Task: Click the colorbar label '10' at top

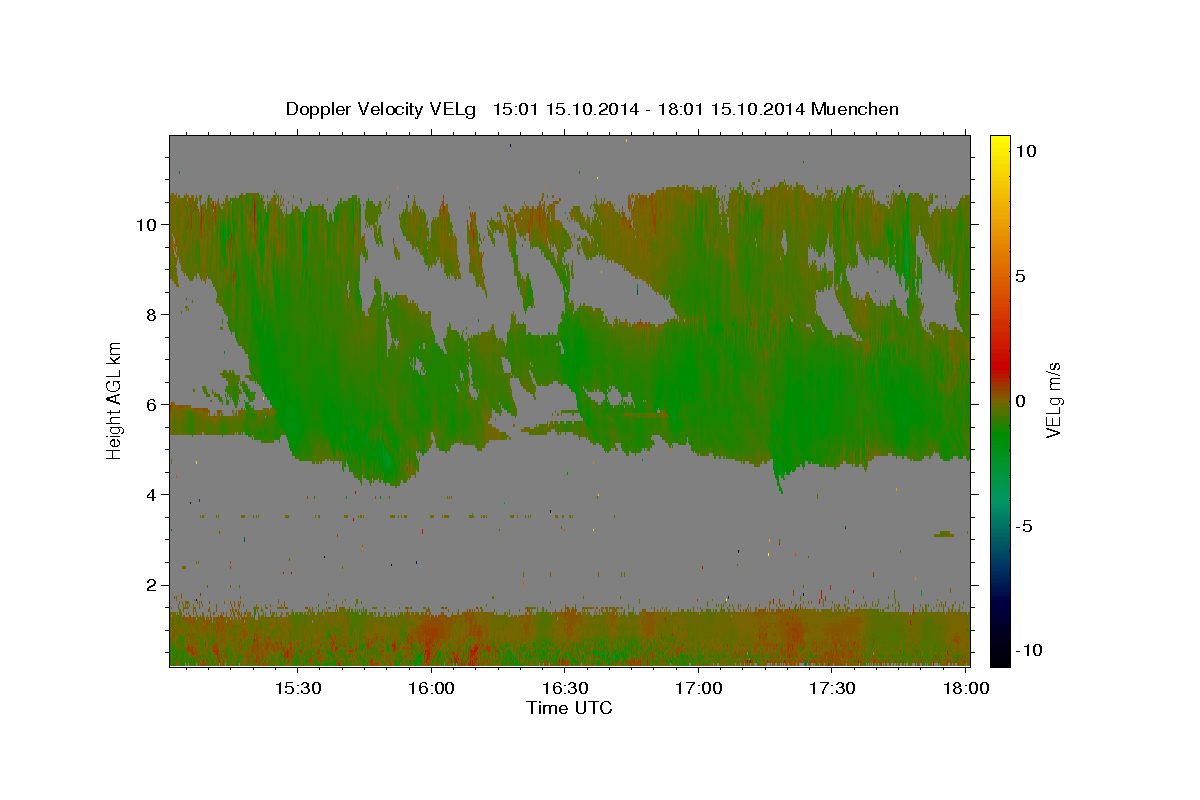Action: (1025, 151)
